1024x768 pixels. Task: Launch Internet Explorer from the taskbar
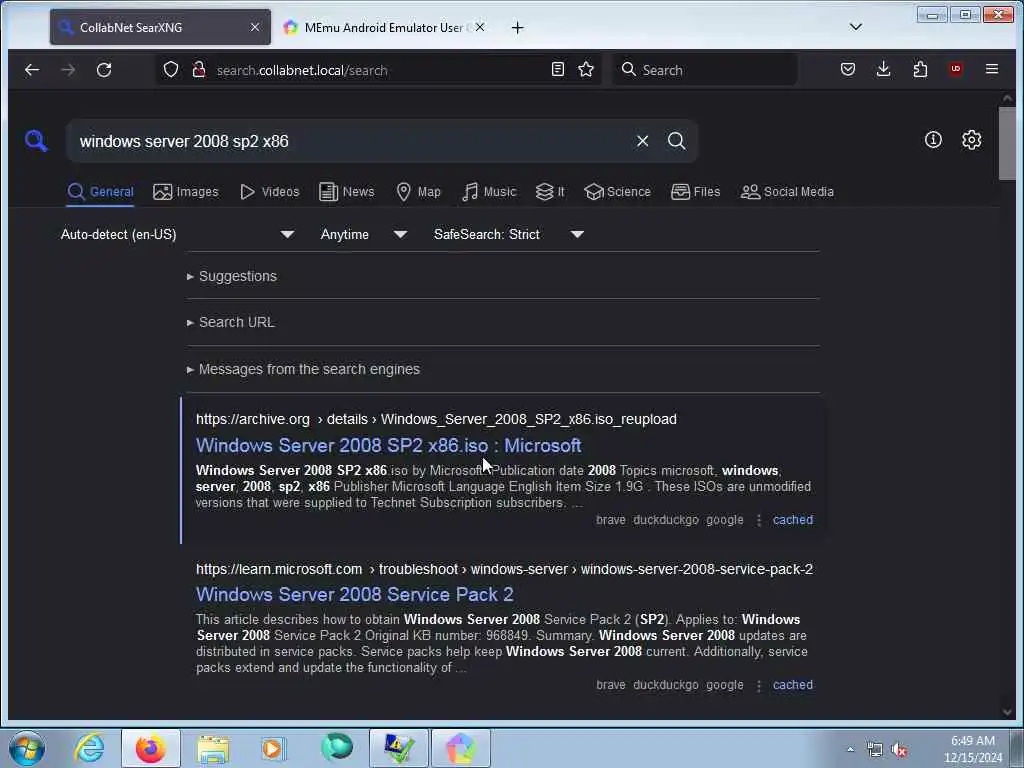89,748
